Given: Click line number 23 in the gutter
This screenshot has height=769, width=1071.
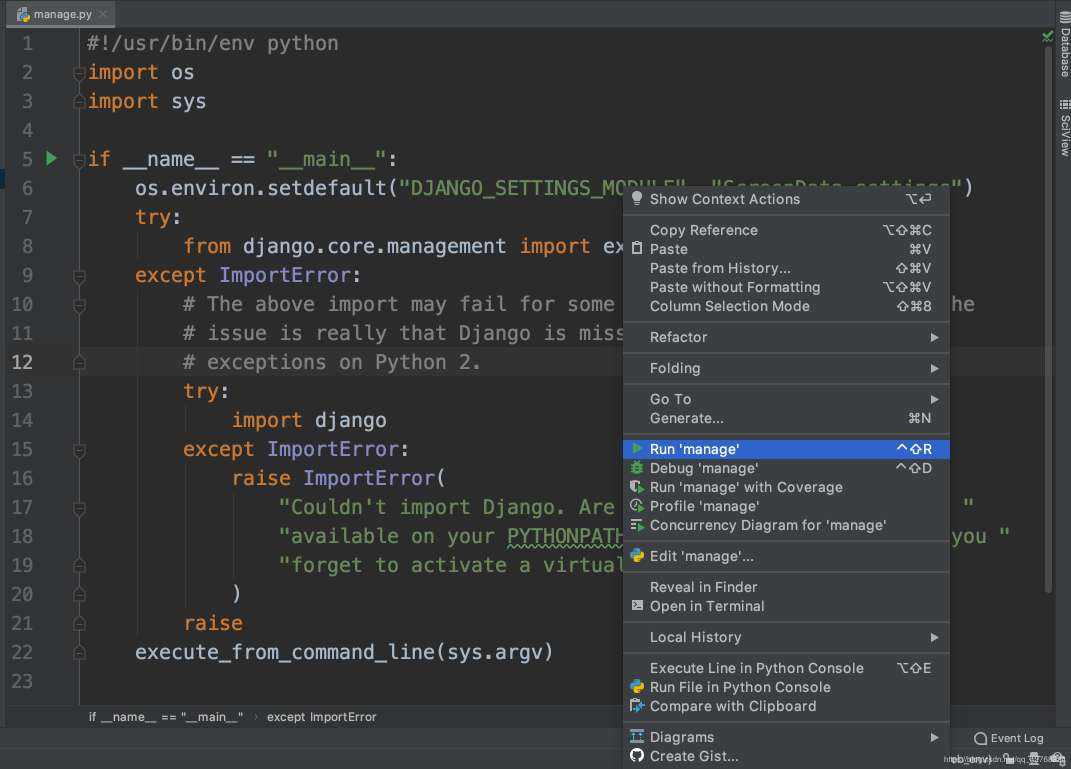Looking at the screenshot, I should click(22, 681).
